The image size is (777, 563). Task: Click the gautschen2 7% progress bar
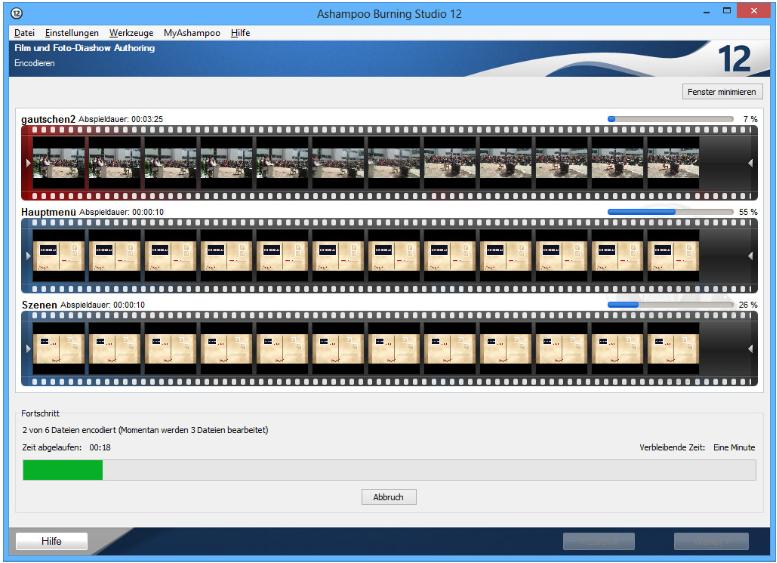pos(670,119)
